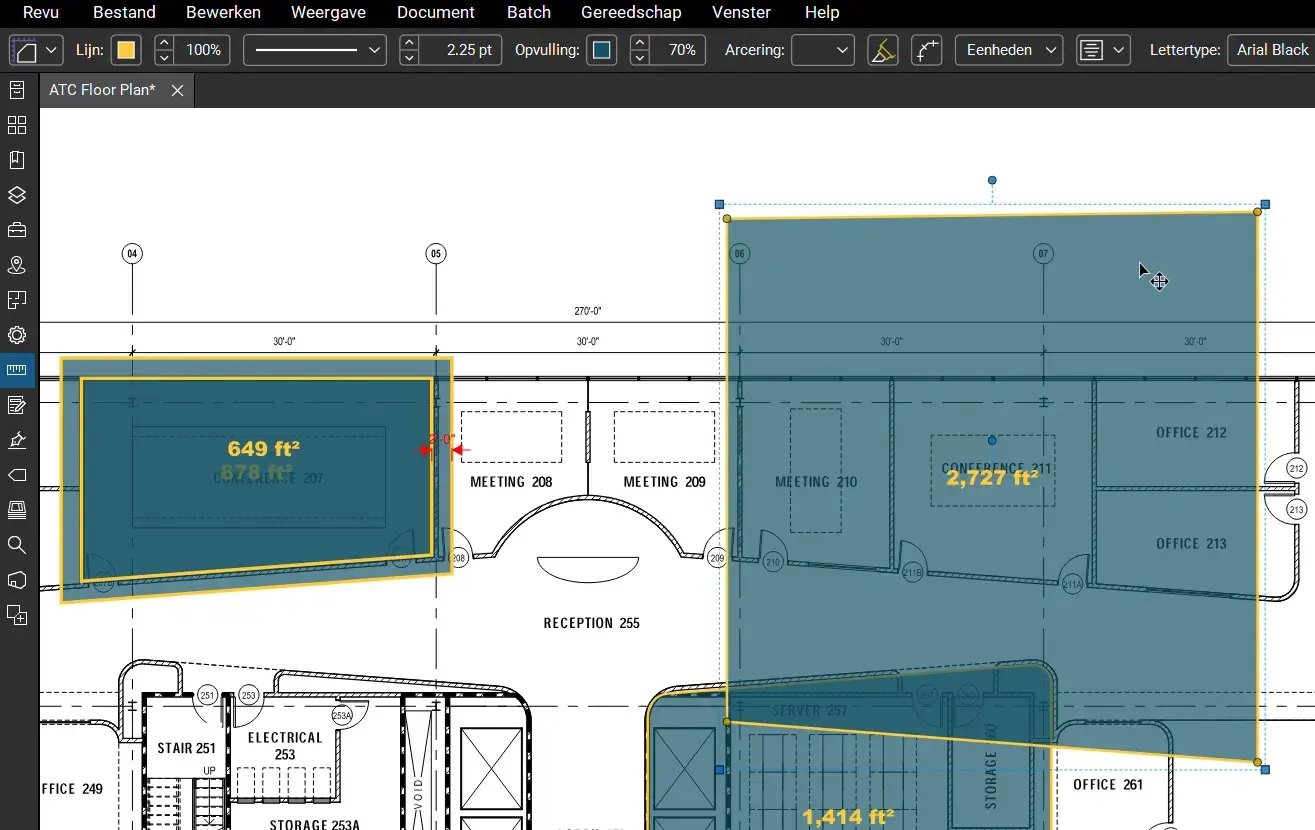Screen dimensions: 1315x830
Task: Open the Bewerken menu
Action: point(223,13)
